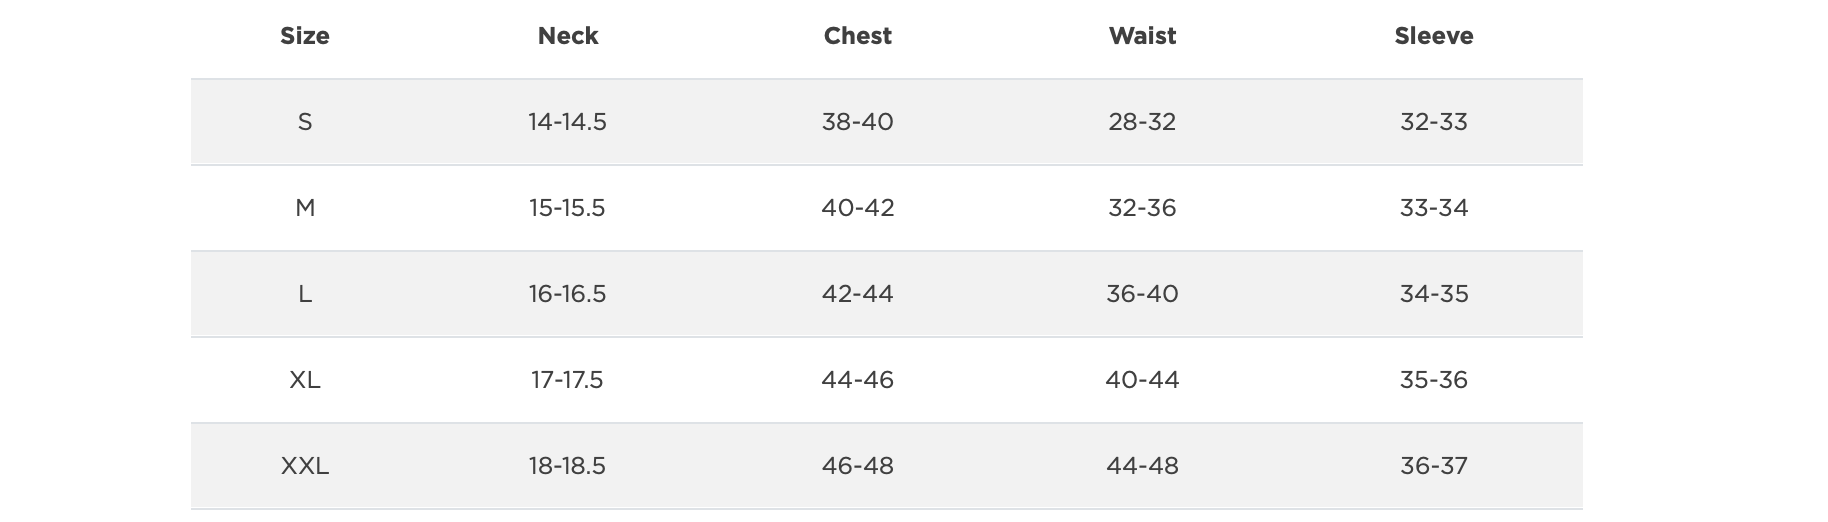Screen dimensions: 1828x522
Task: Click the Waist column header
Action: (x=1142, y=36)
